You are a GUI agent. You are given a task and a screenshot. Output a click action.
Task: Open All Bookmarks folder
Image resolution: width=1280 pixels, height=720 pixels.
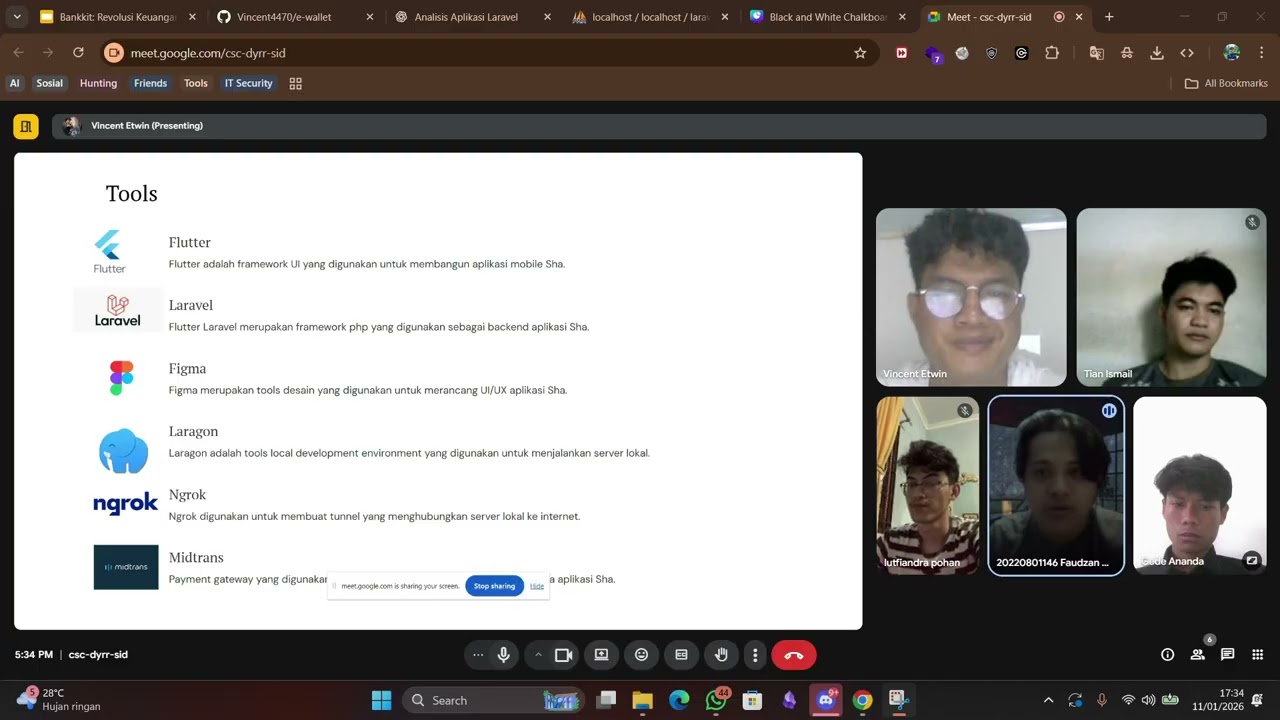pyautogui.click(x=1226, y=83)
